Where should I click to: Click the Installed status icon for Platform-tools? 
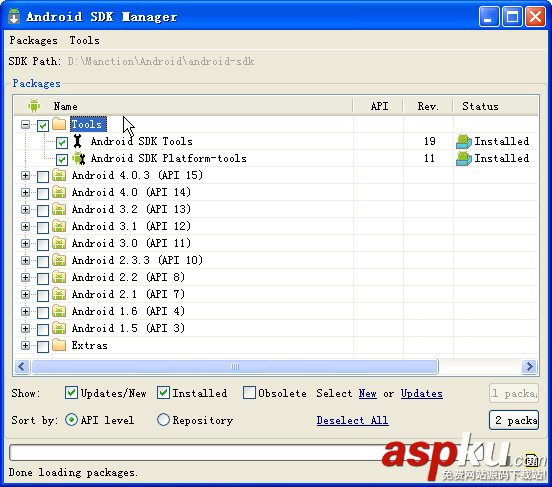point(464,159)
